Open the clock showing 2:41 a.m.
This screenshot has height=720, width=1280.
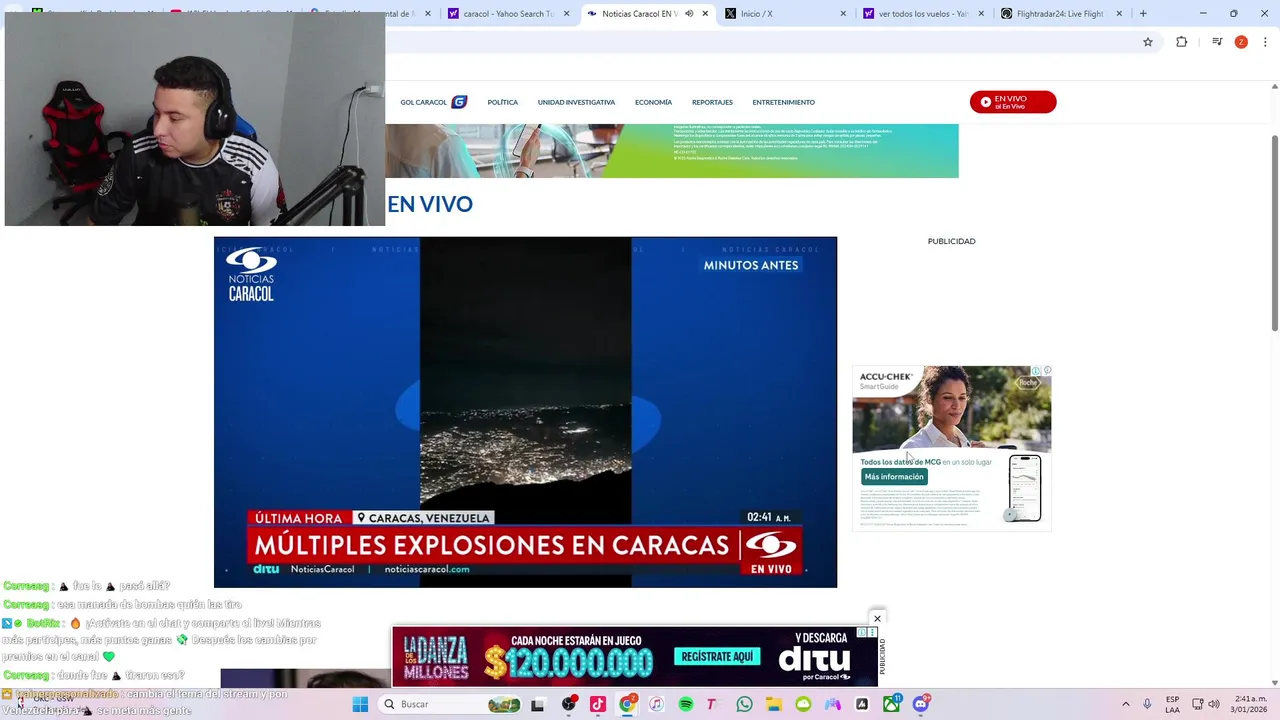[x=1250, y=704]
